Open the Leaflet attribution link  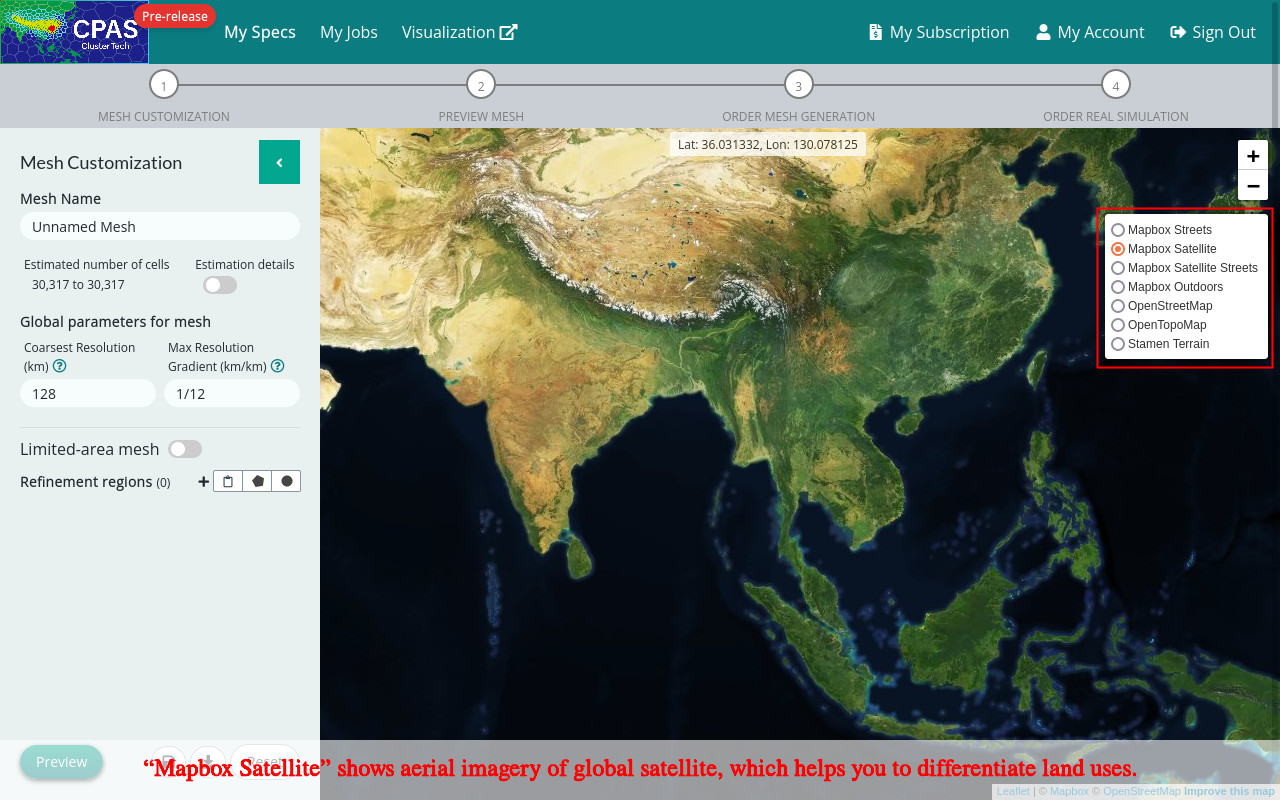[x=1013, y=791]
